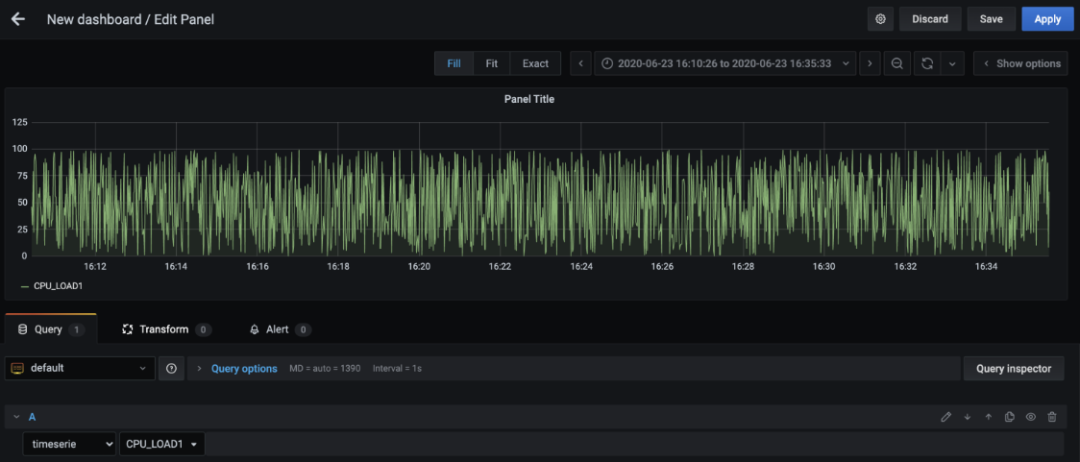Open the CPU_LOAD1 metric dropdown

[x=160, y=443]
